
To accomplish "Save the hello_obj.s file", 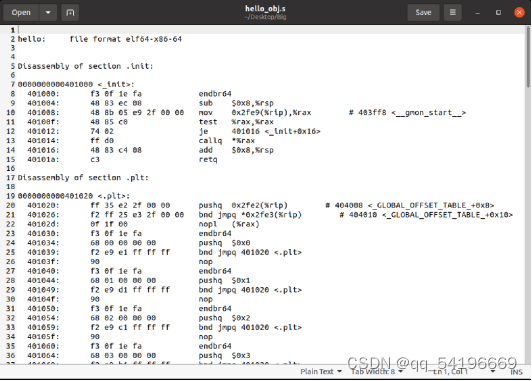I will [423, 13].
